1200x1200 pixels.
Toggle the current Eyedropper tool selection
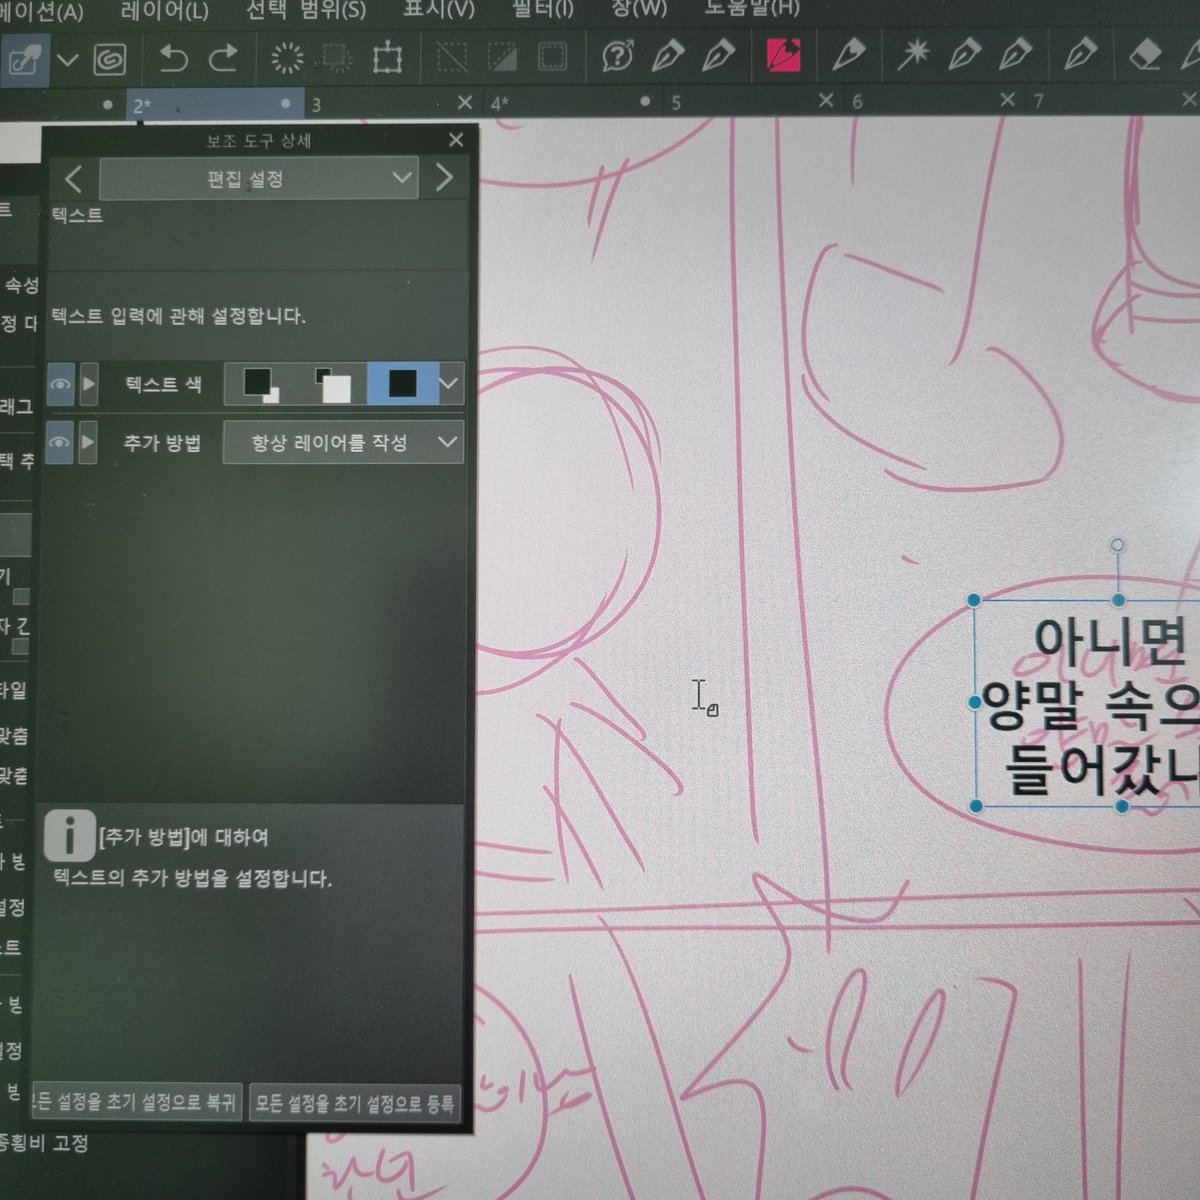point(28,57)
